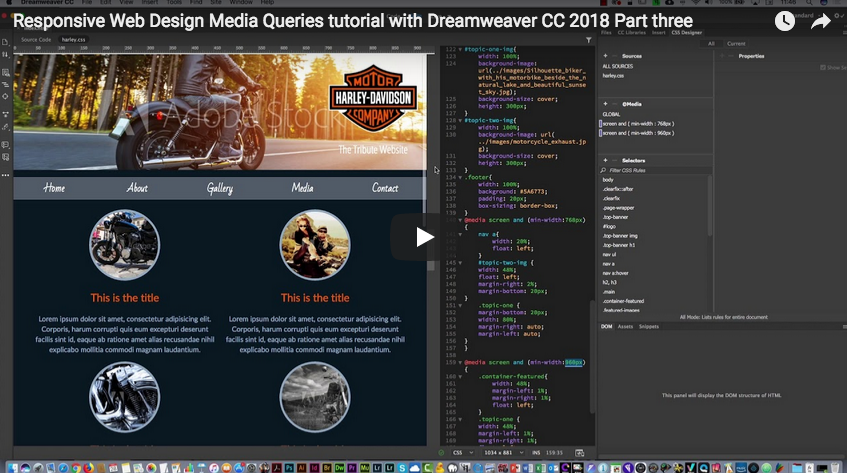Screen dimensions: 847x473
Task: Switch the CSS Designer to All mode
Action: (711, 43)
